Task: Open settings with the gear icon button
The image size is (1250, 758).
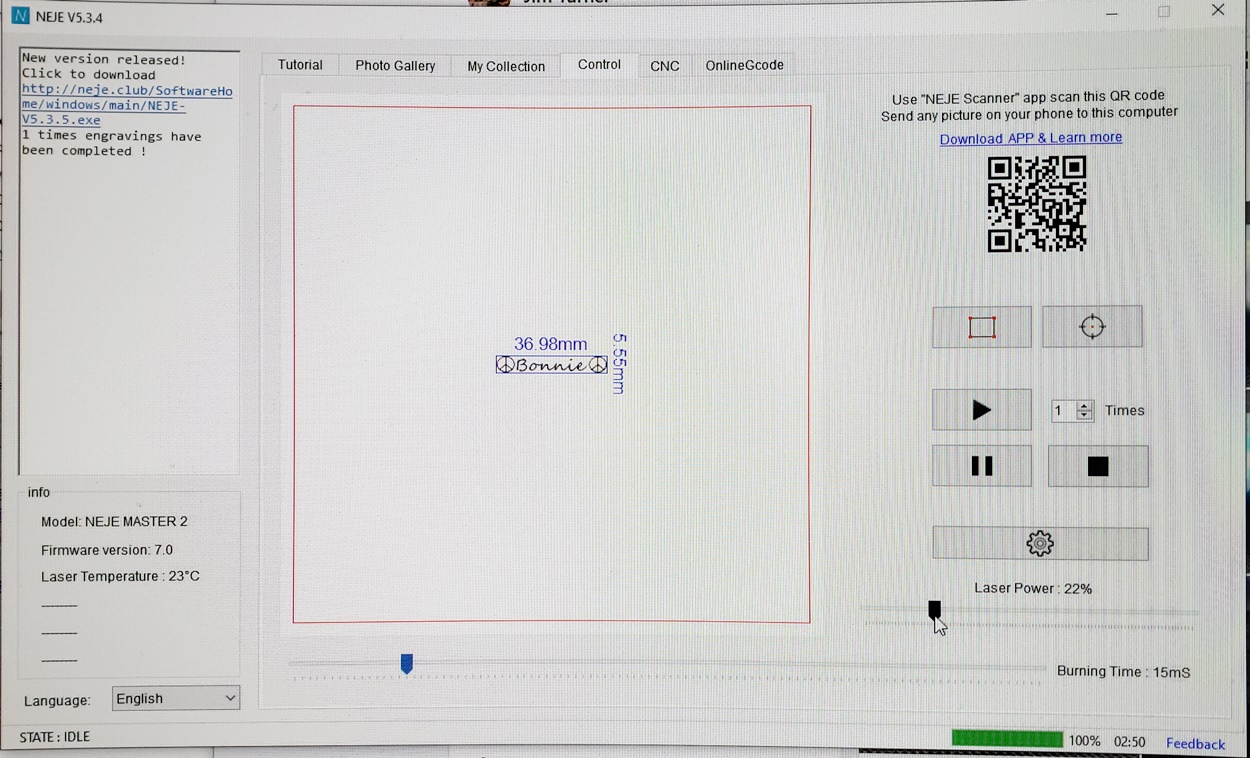Action: click(x=1040, y=543)
